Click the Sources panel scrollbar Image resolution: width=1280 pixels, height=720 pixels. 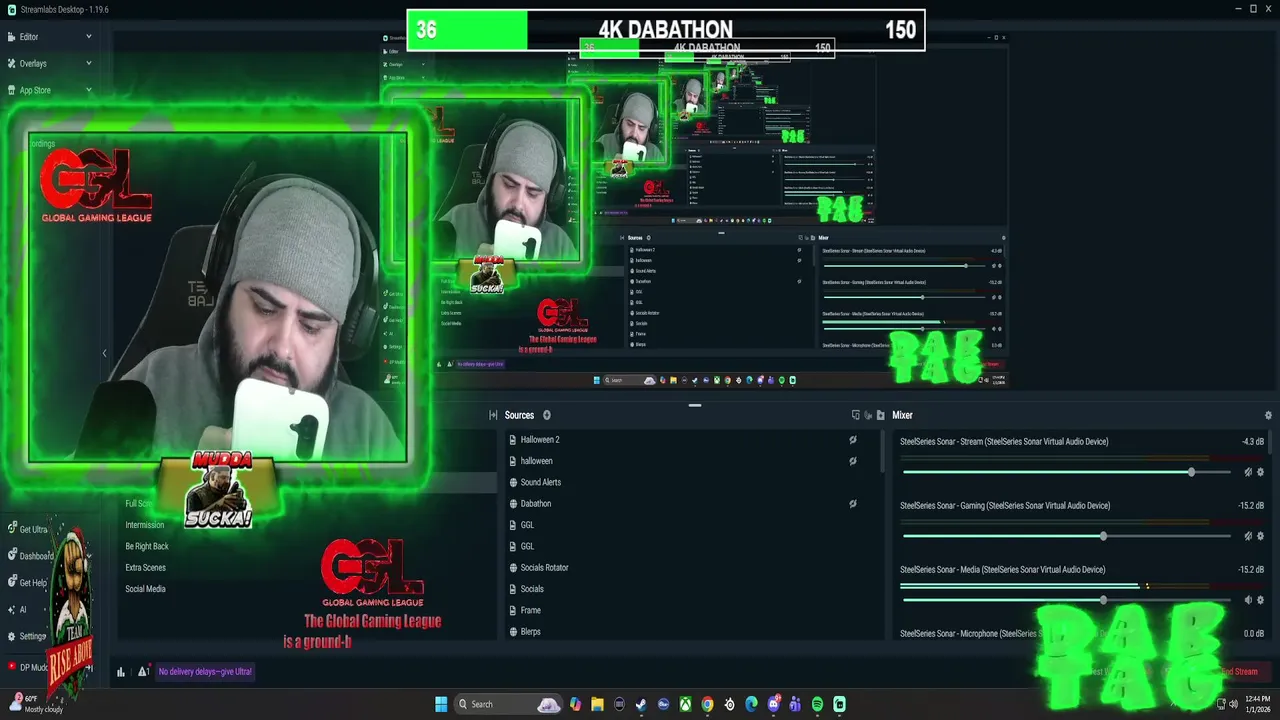point(882,452)
